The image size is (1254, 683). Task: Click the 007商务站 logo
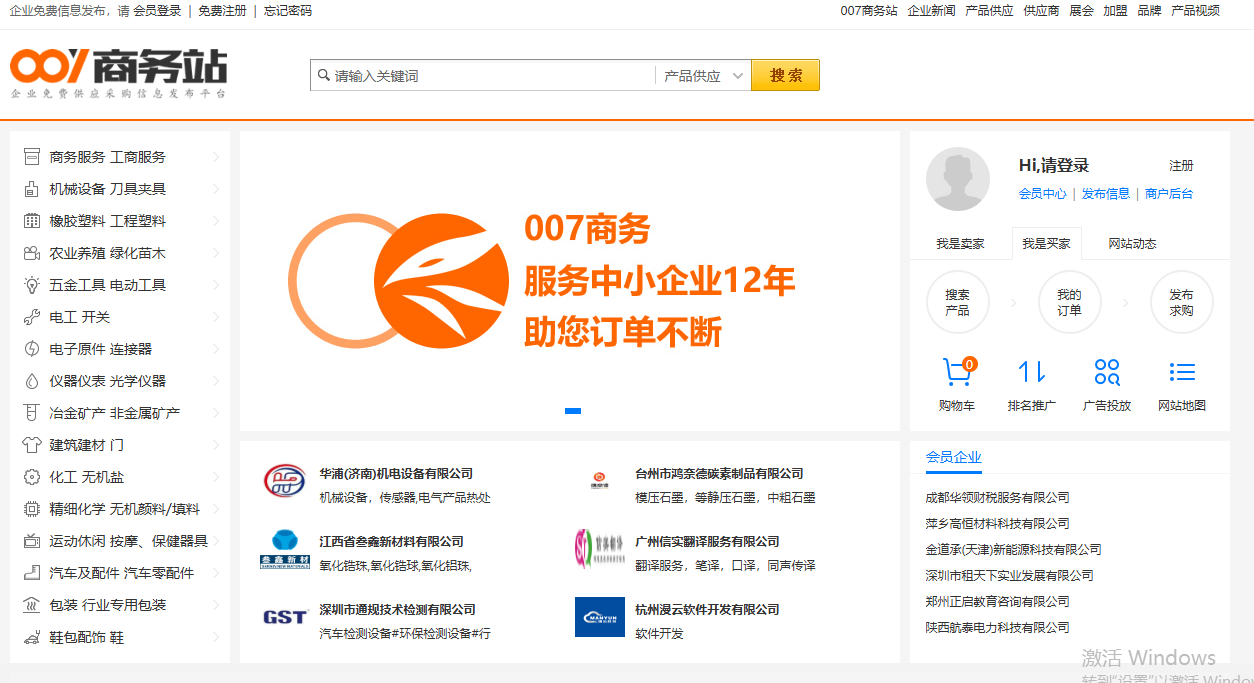(x=117, y=73)
